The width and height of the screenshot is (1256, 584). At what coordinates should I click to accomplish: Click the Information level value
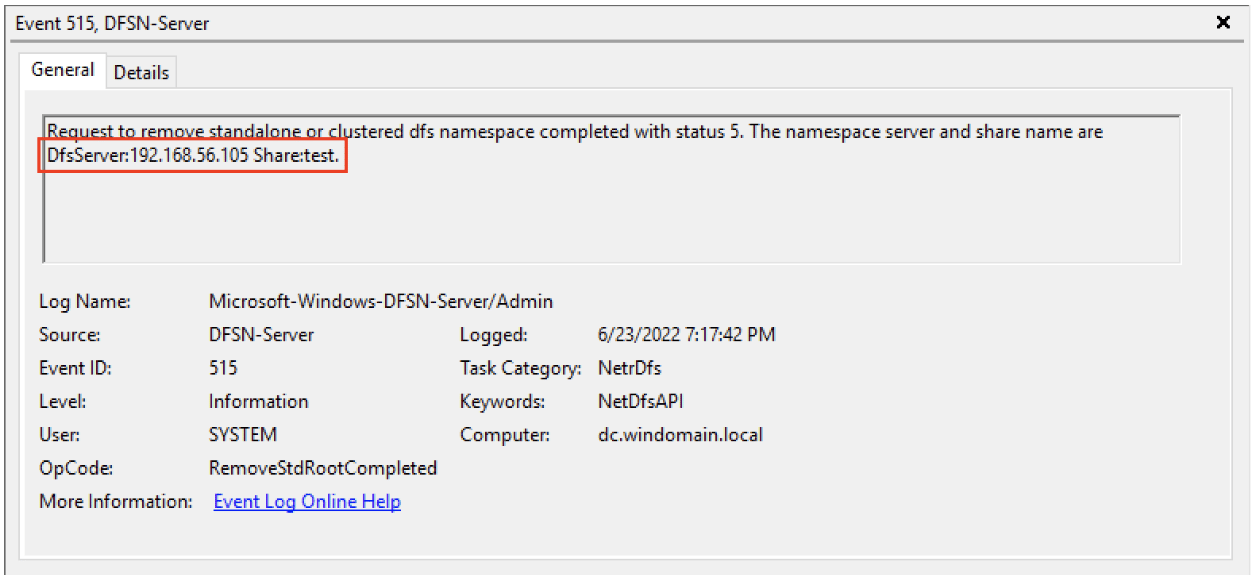[x=258, y=401]
